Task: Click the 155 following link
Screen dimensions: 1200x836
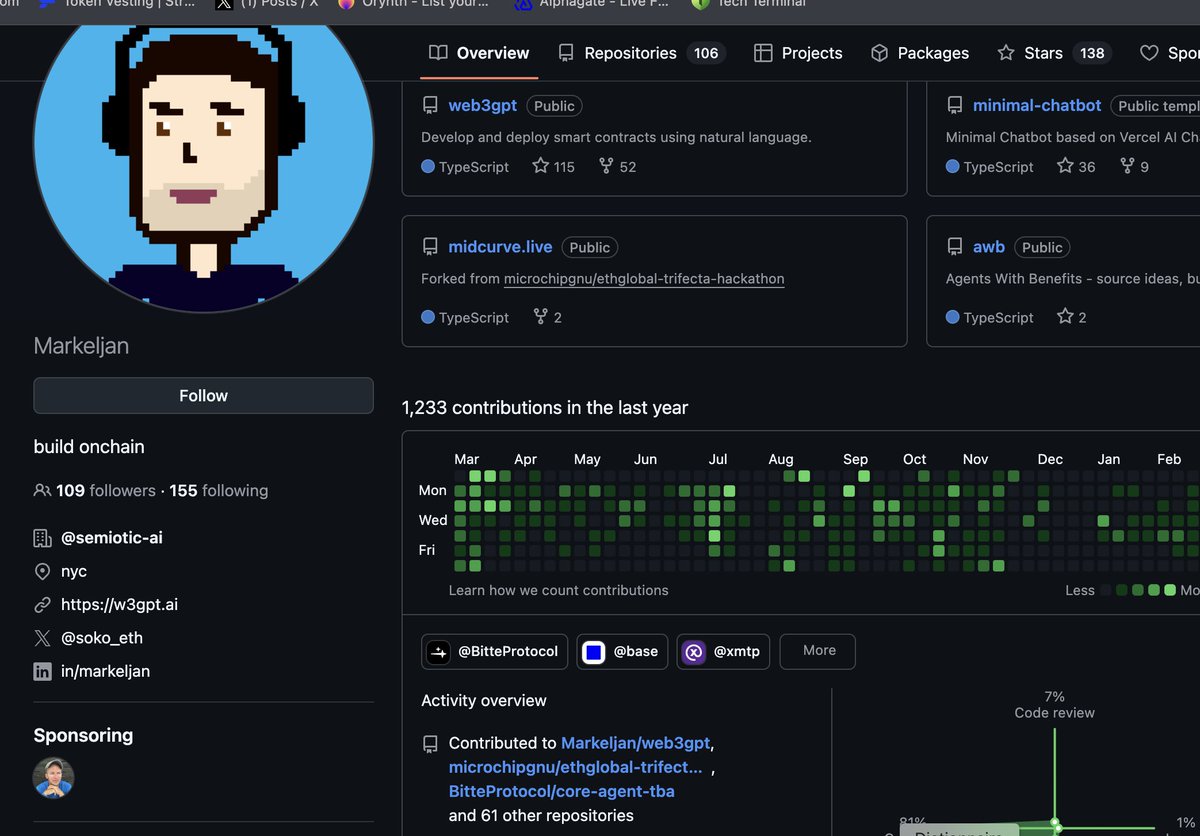Action: 219,490
